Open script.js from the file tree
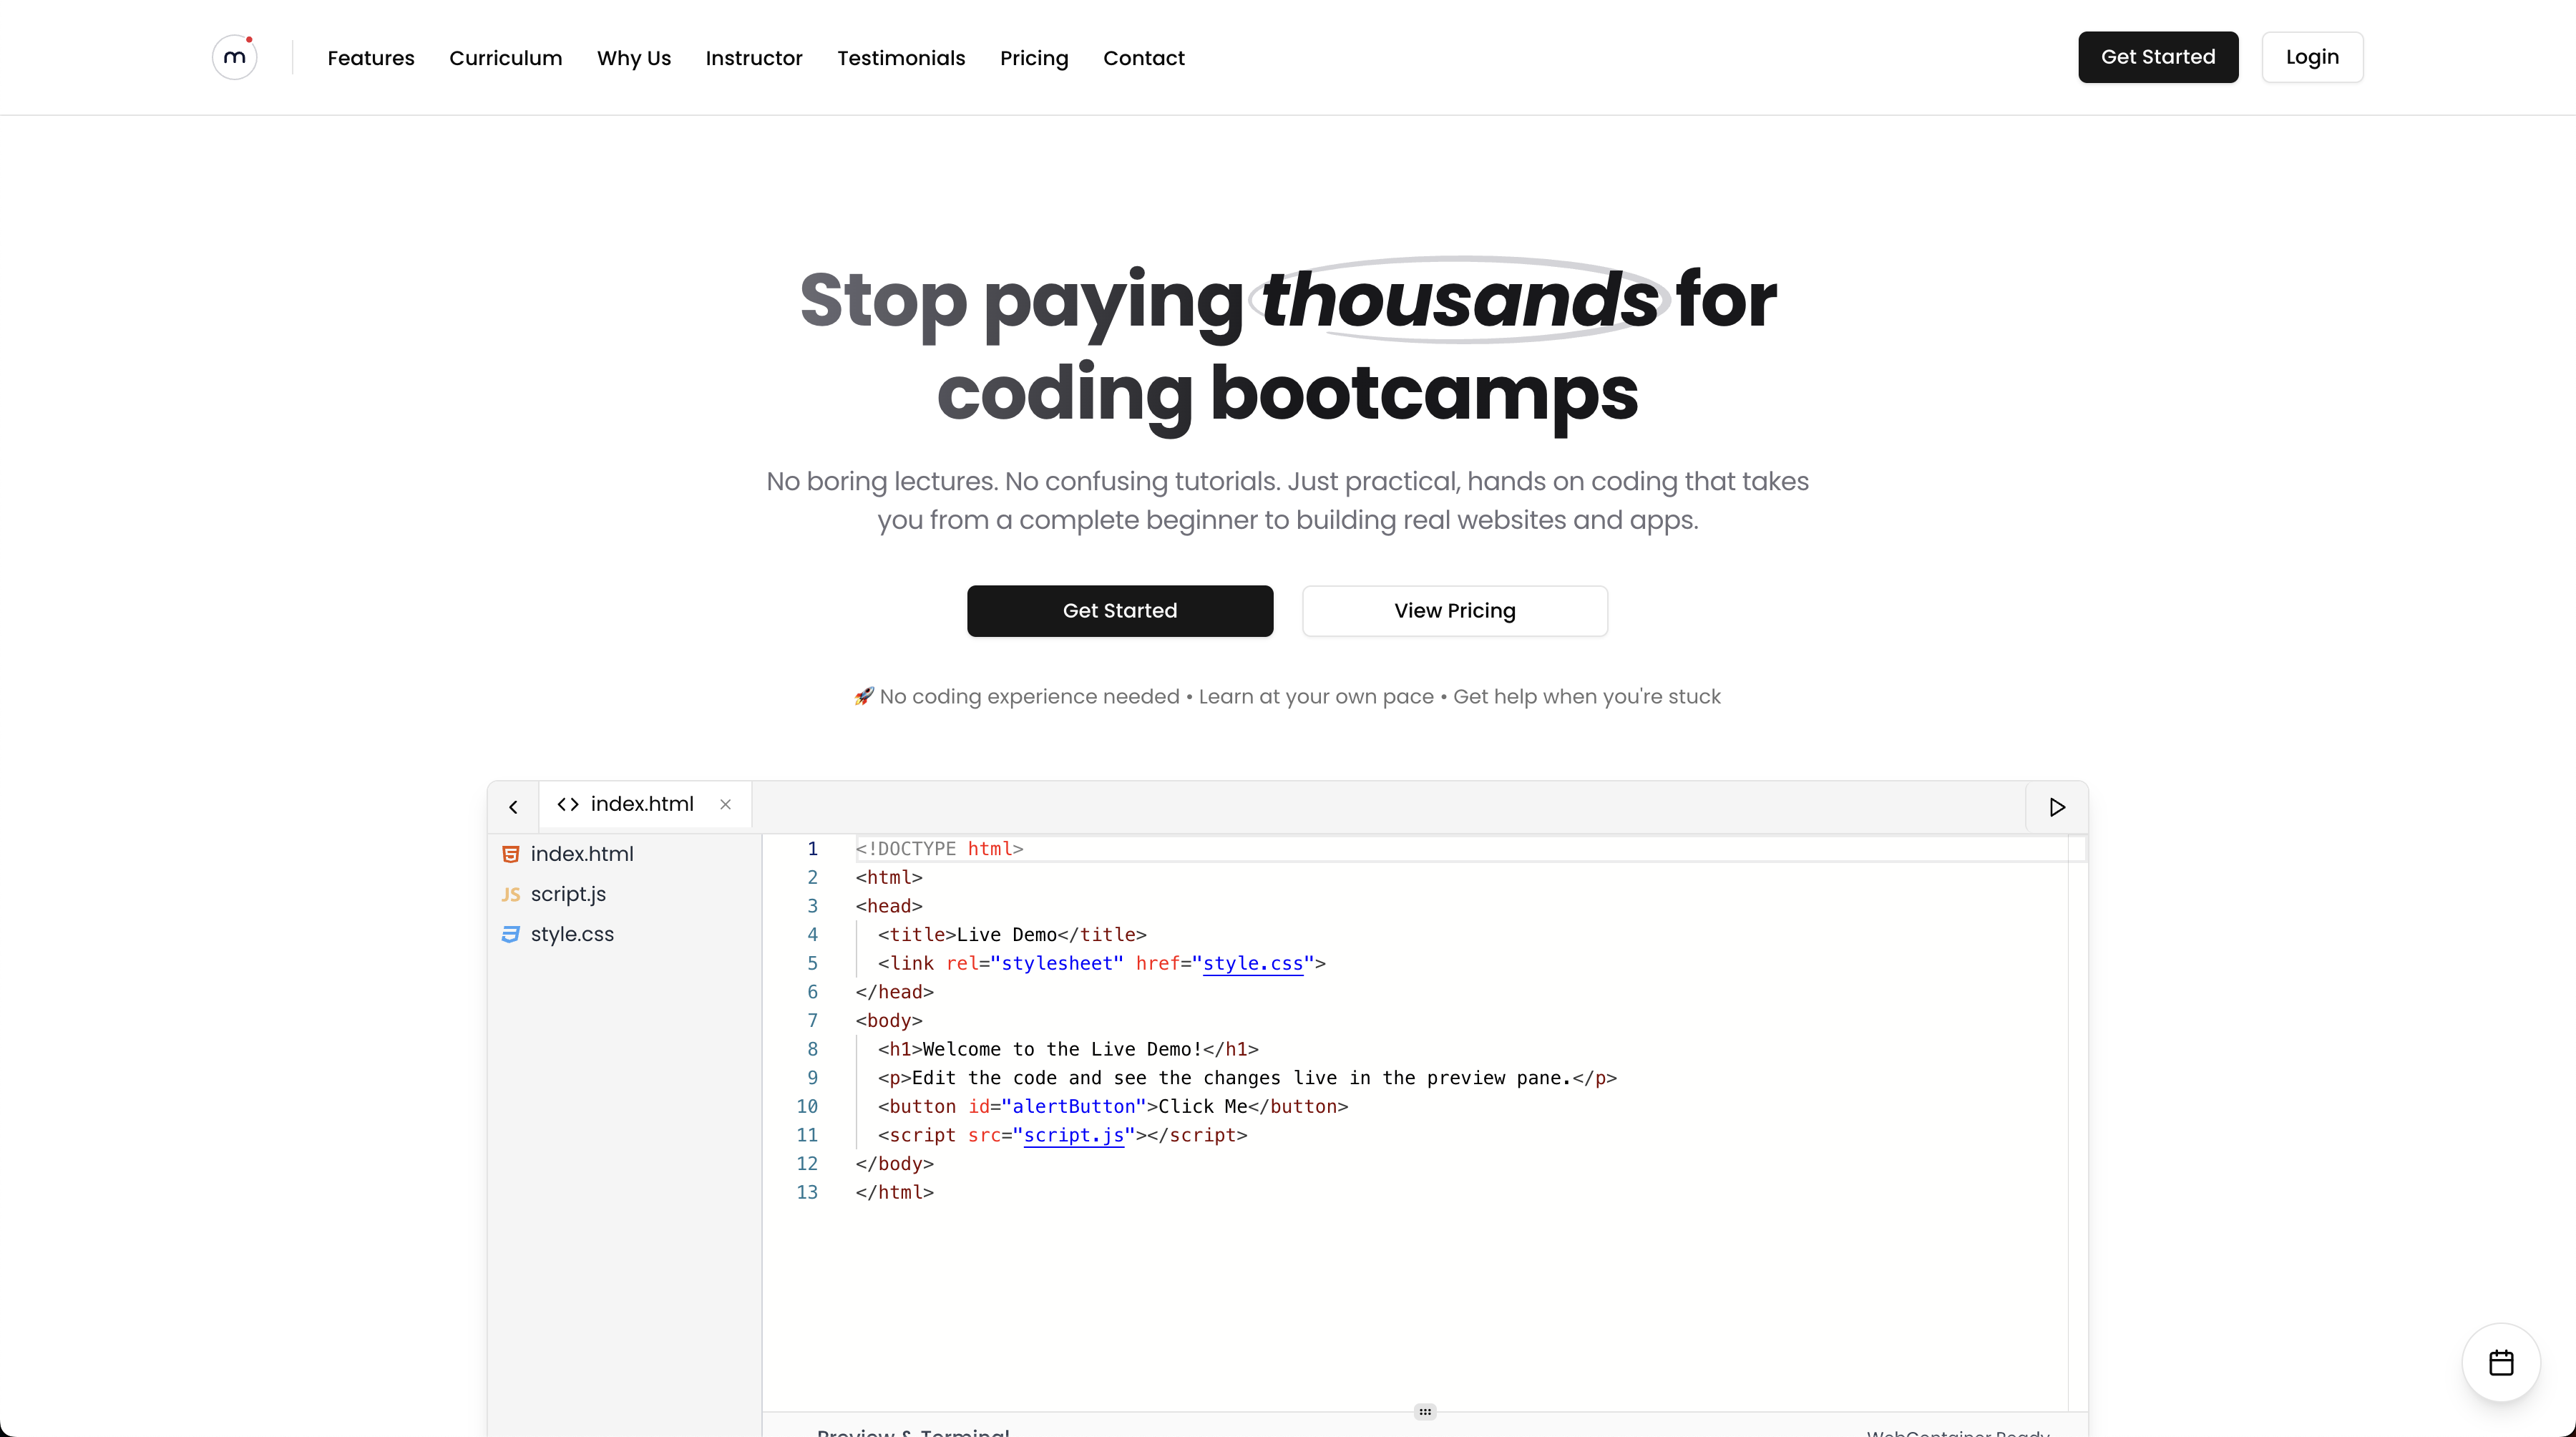This screenshot has width=2576, height=1437. pos(567,895)
